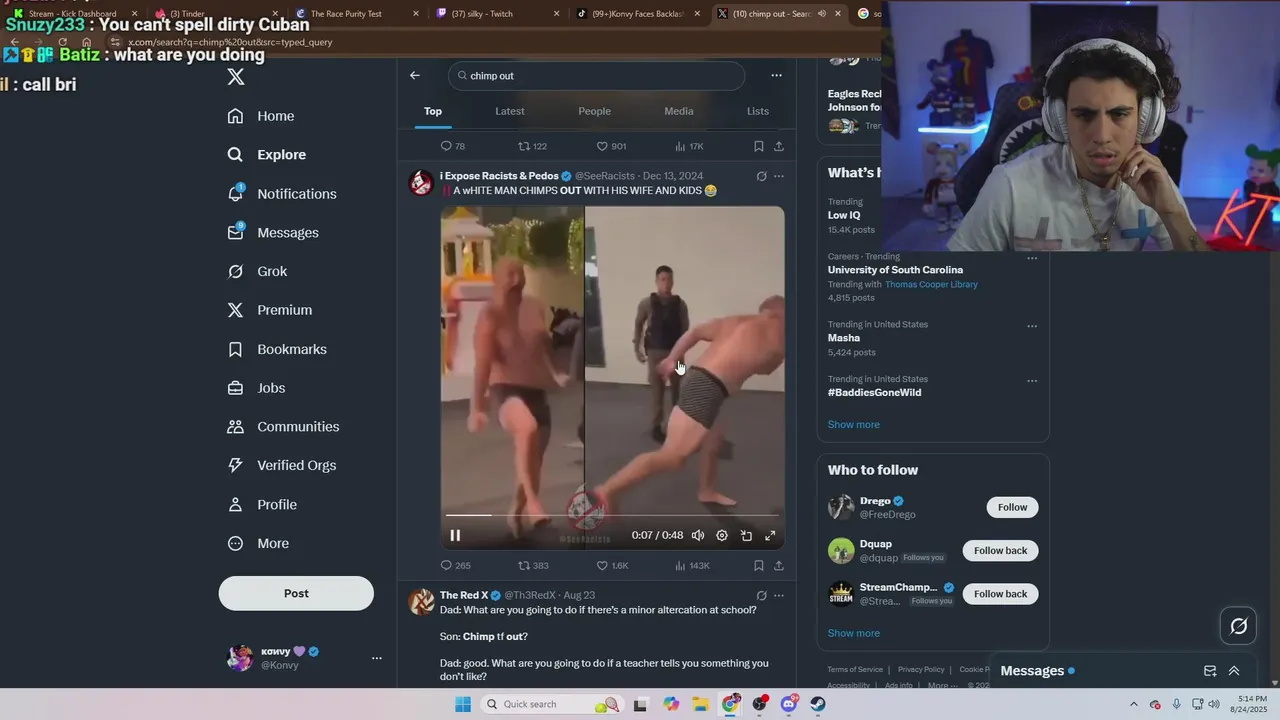
Task: Follow back StreamChamp
Action: [1000, 594]
